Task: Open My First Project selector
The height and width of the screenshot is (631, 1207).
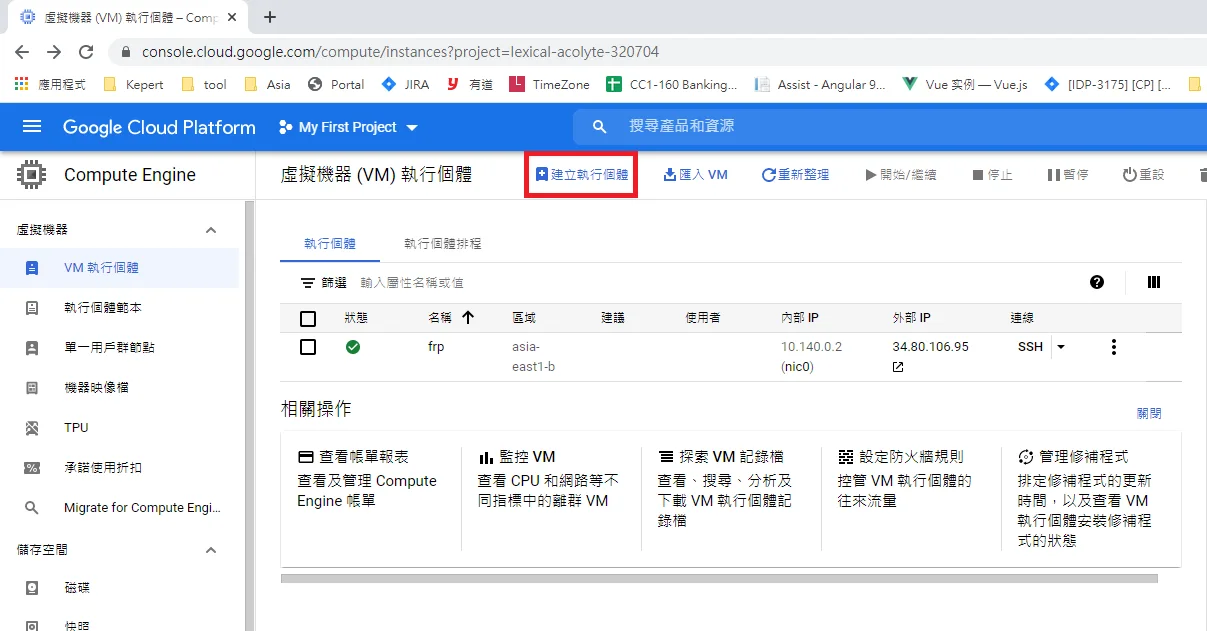Action: click(x=348, y=127)
